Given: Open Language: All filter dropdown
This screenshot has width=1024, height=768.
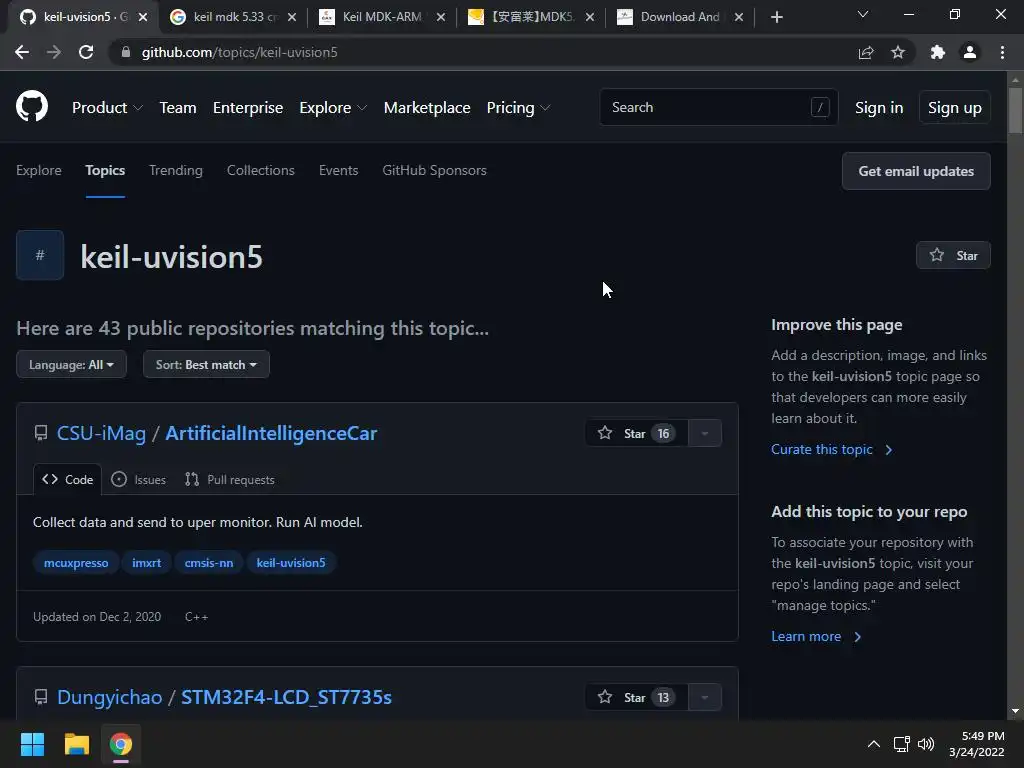Looking at the screenshot, I should pyautogui.click(x=71, y=364).
